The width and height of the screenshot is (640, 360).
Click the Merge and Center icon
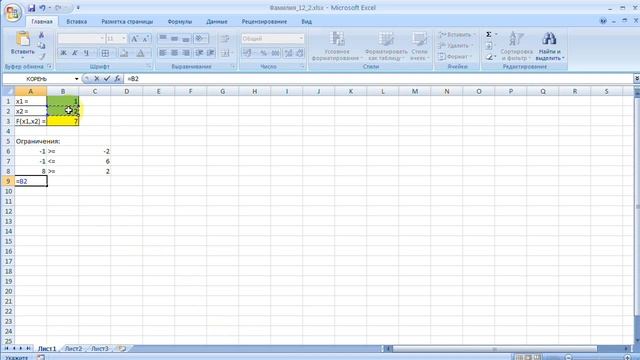(225, 53)
